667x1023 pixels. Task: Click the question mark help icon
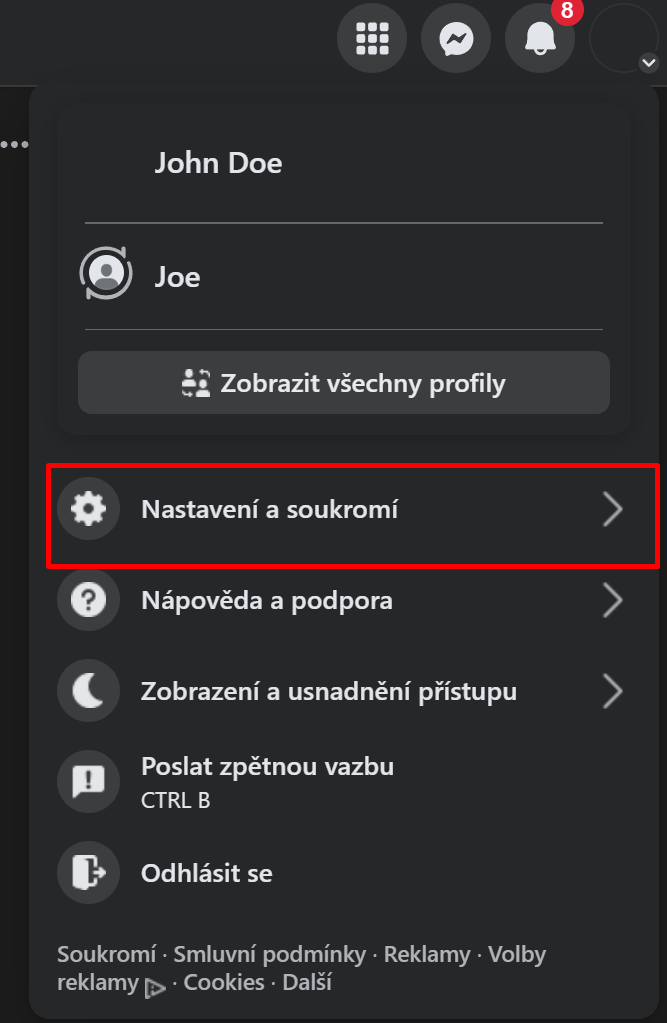tap(88, 600)
